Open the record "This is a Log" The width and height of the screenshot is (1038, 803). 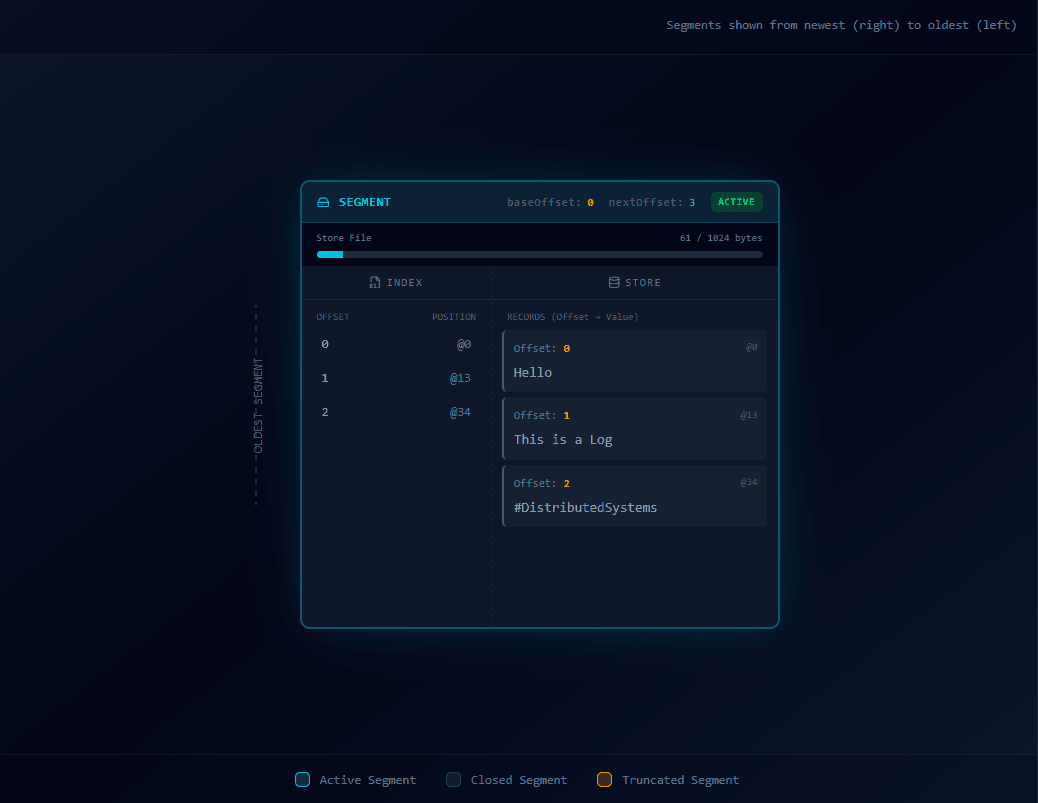pos(634,428)
